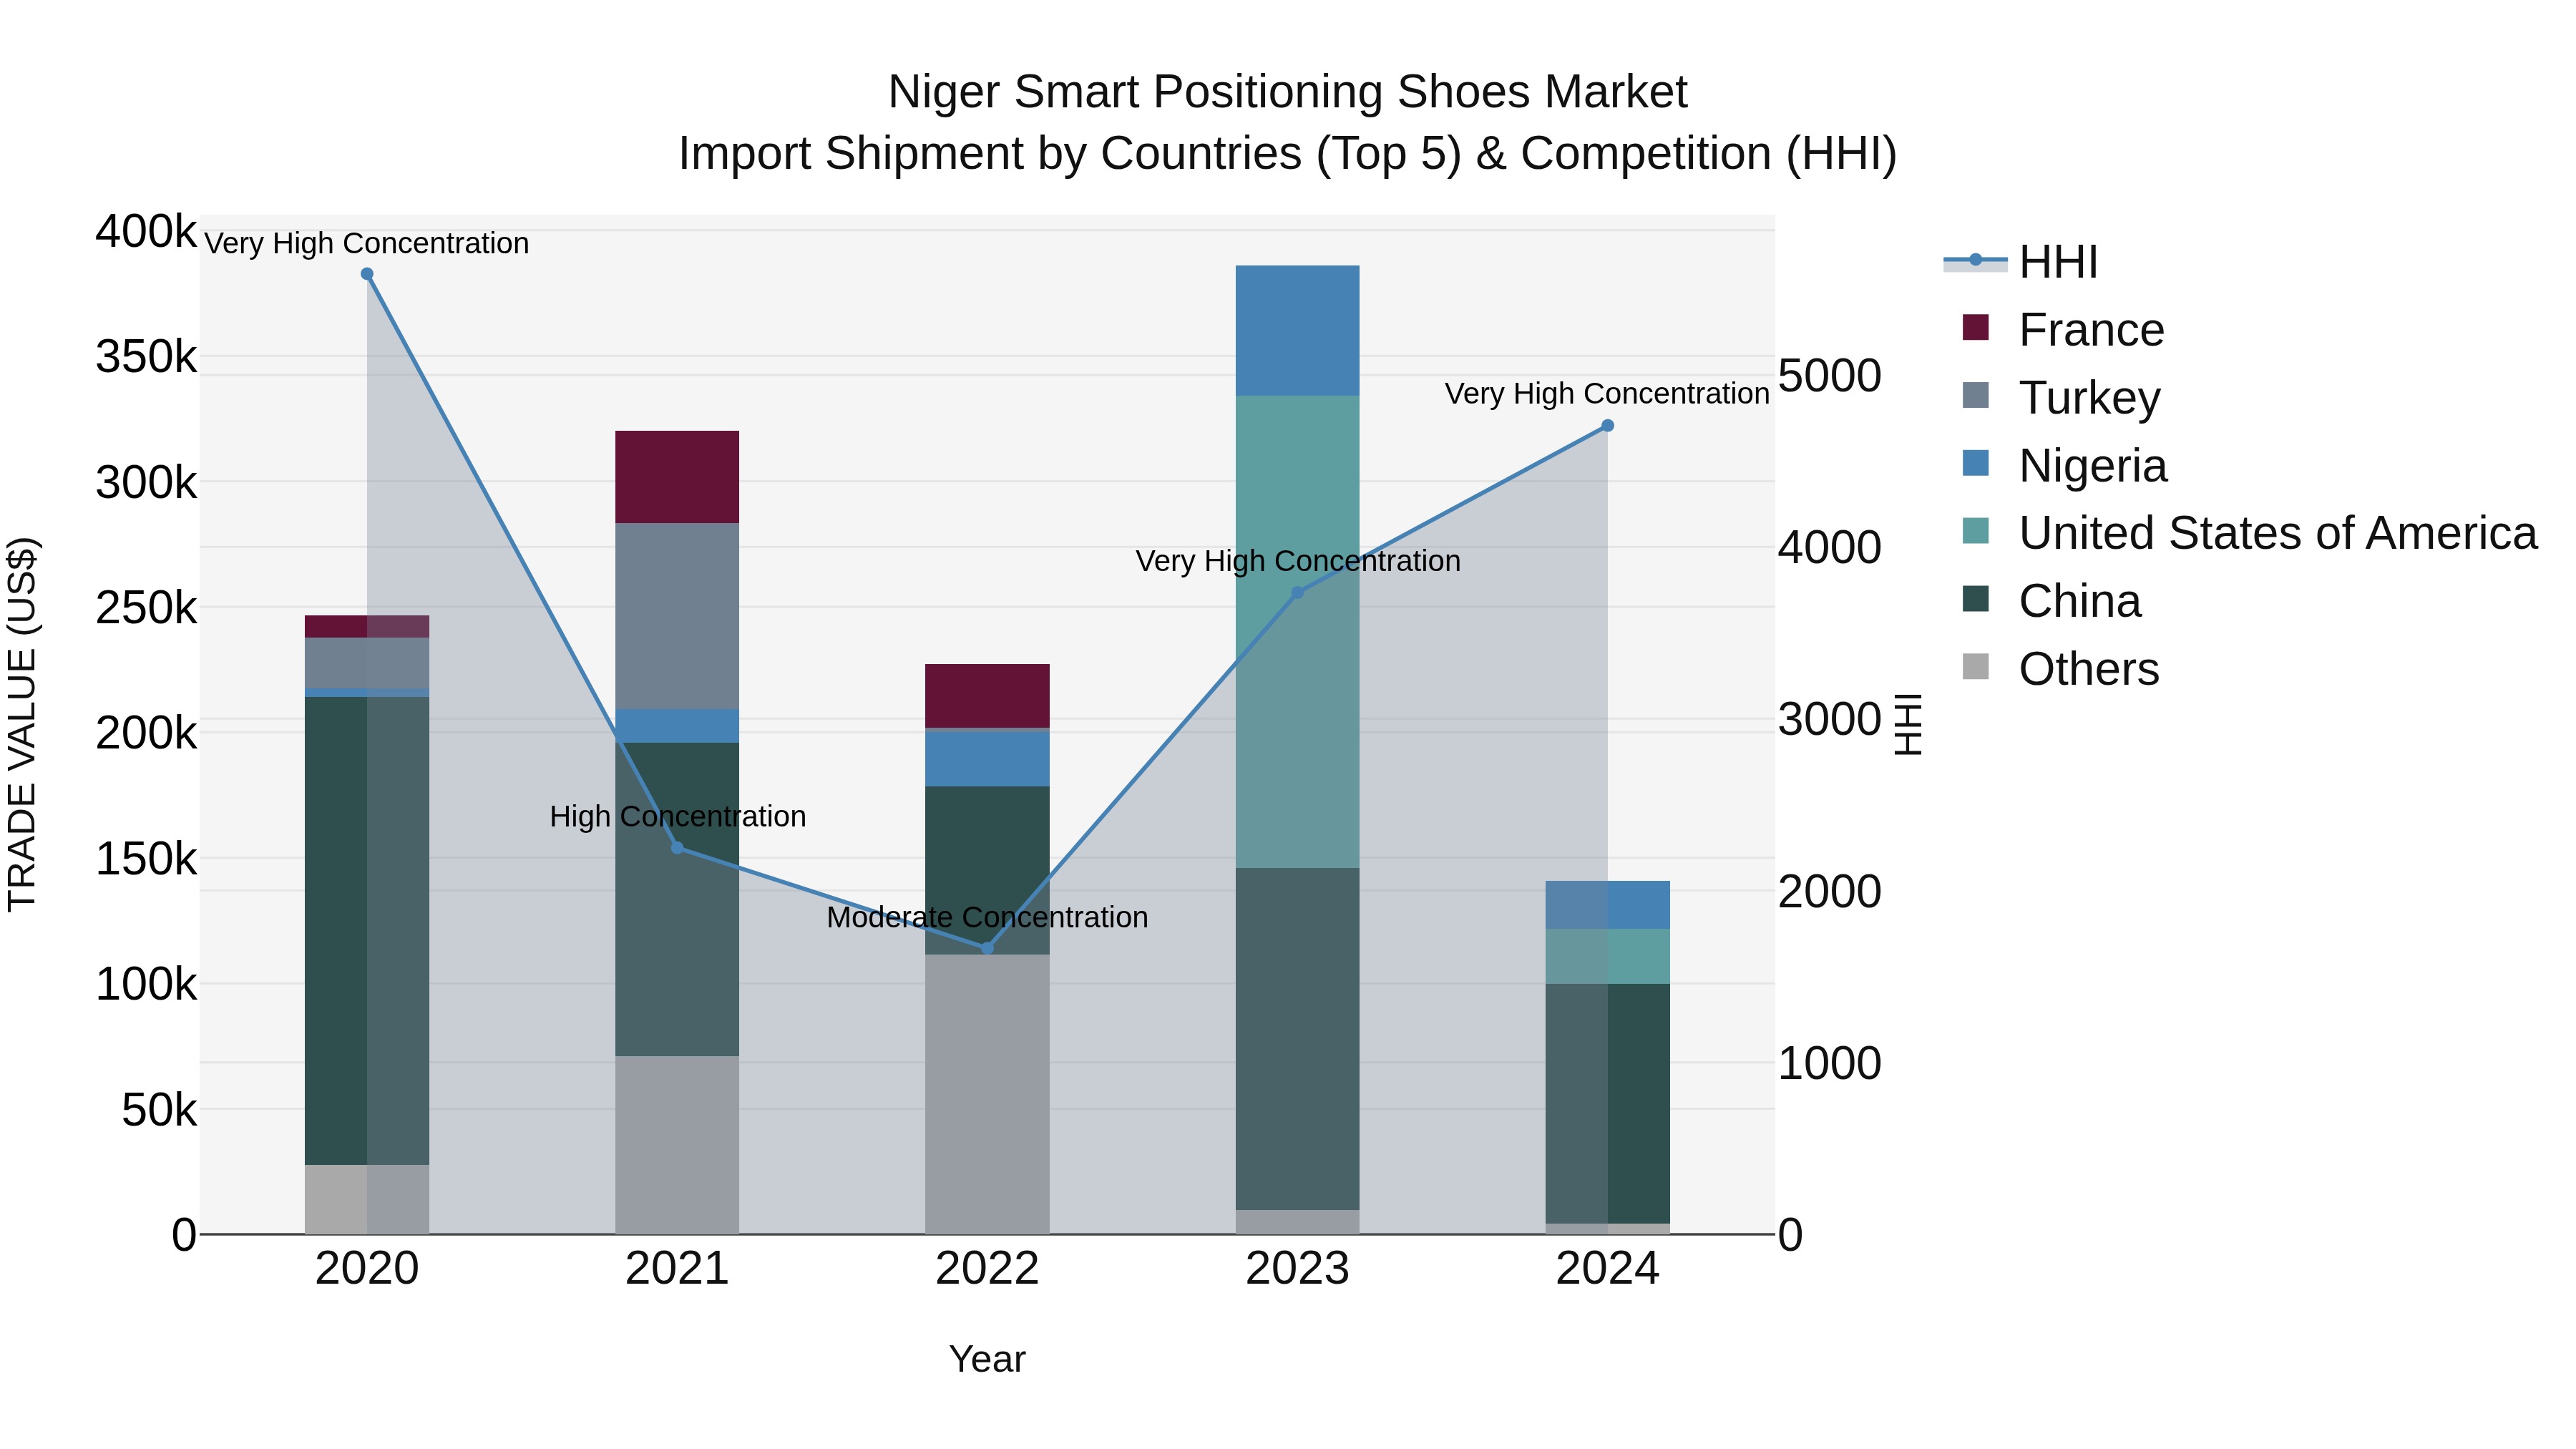2576x1449 pixels.
Task: Click 'Very High Concentration' label above 2020
Action: 367,243
